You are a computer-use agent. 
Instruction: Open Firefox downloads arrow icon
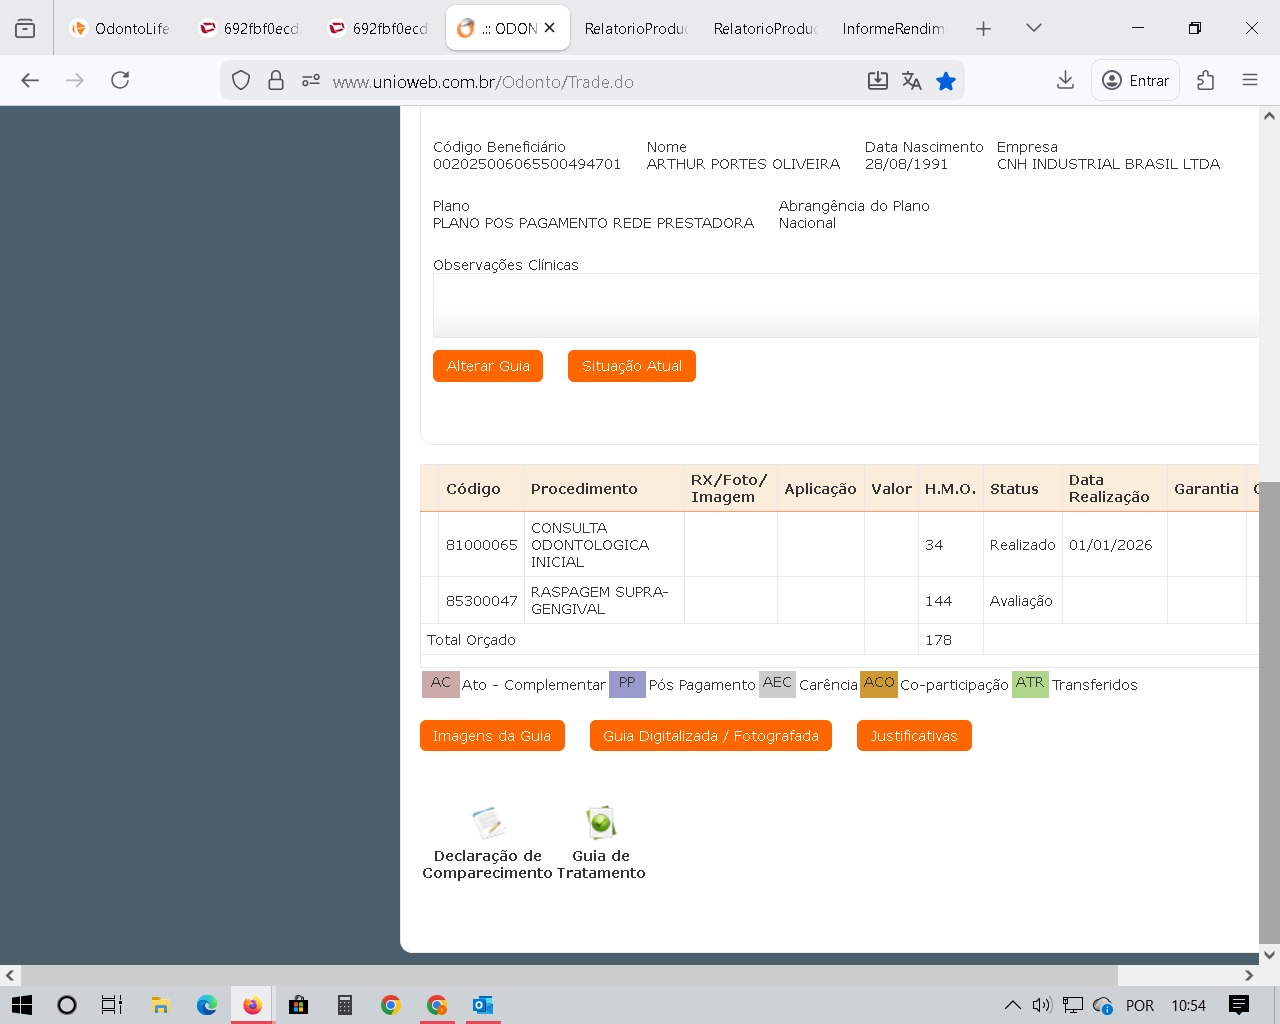point(1065,80)
